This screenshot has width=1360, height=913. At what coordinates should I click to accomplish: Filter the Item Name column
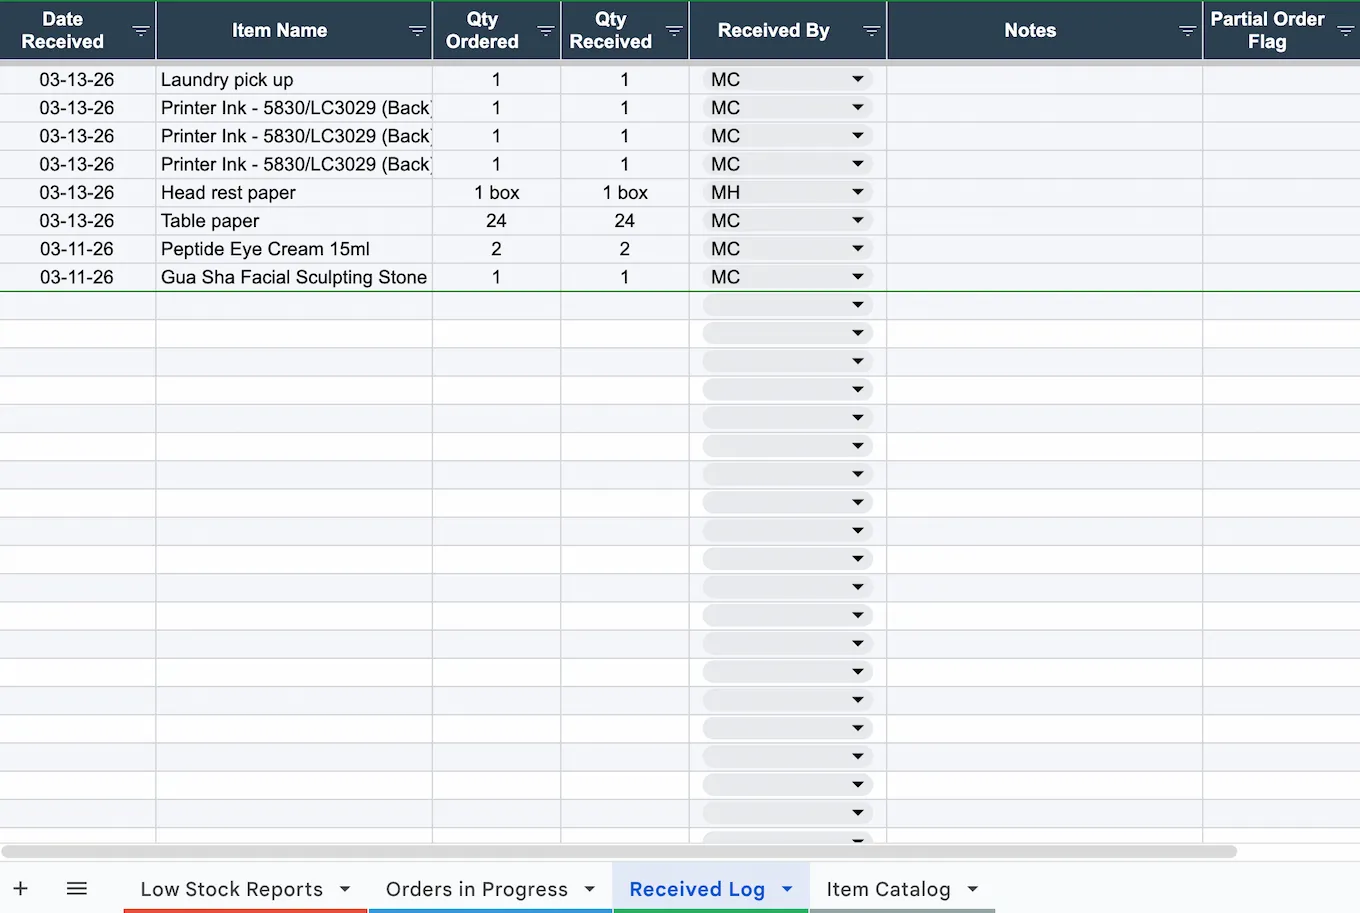tap(419, 30)
